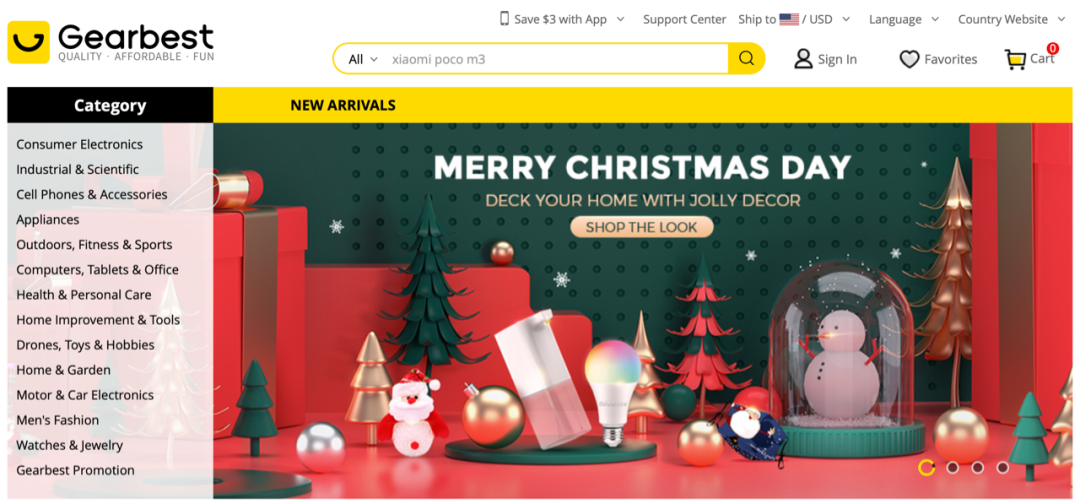Select the active first slide indicator

pos(926,468)
